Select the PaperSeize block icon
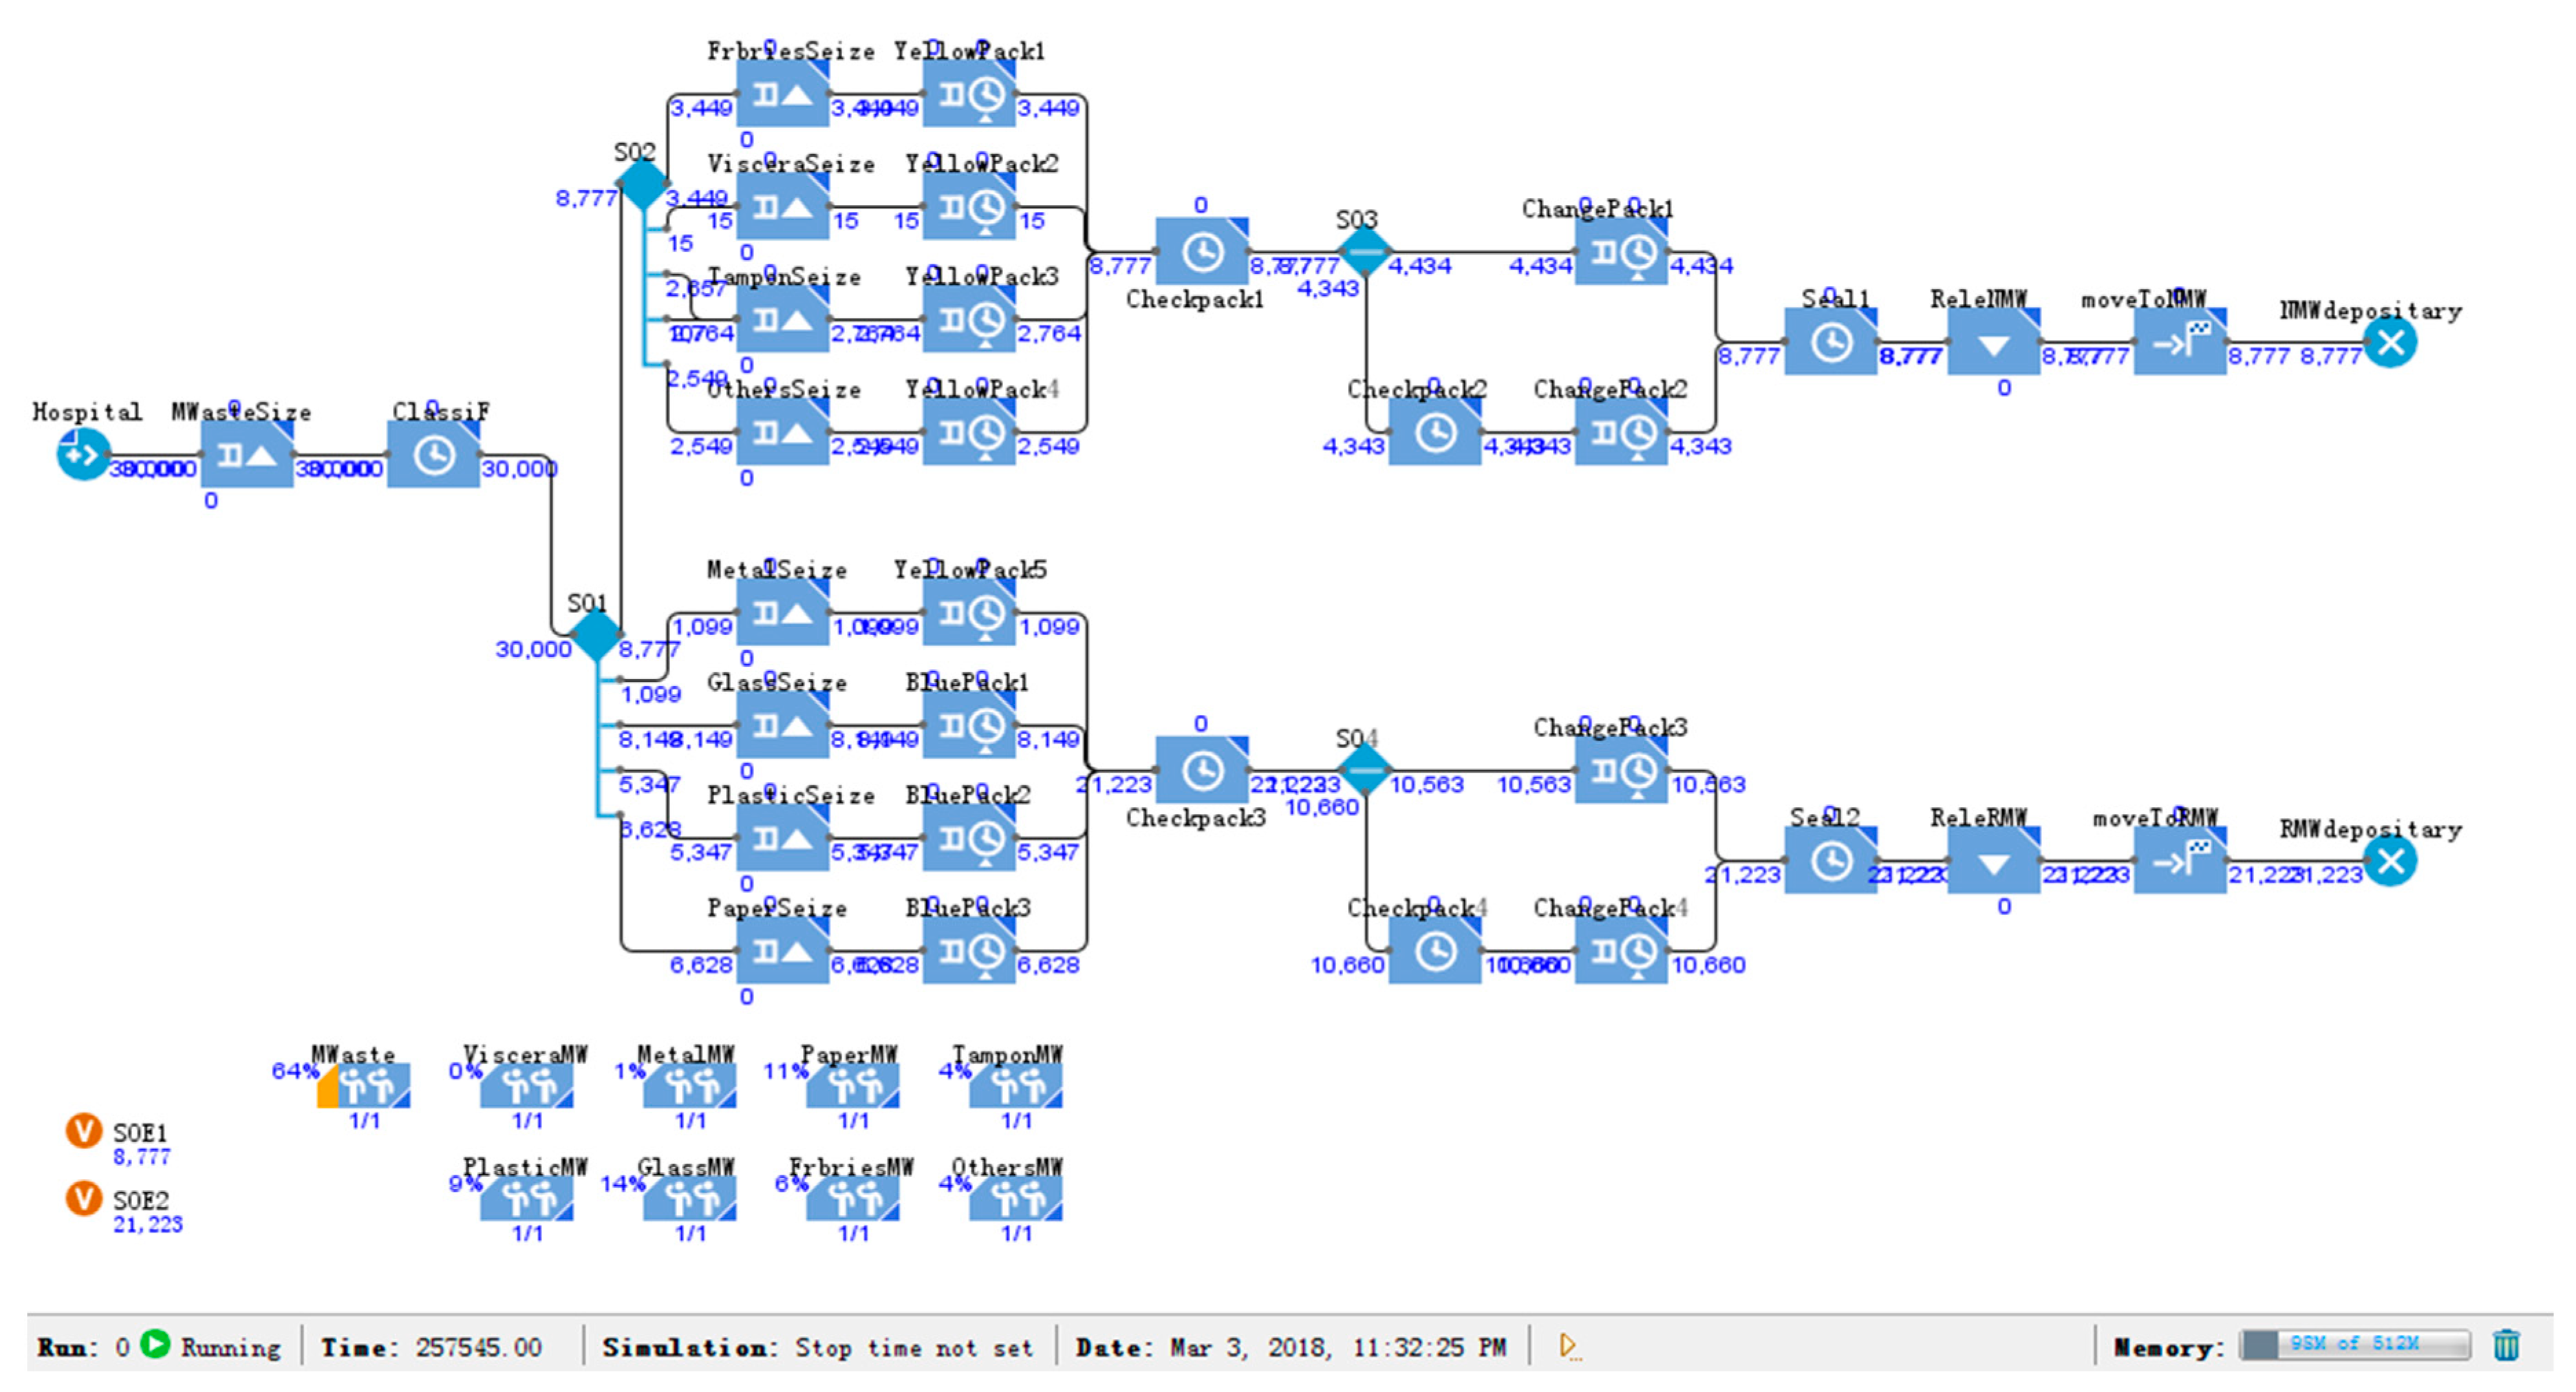 pyautogui.click(x=782, y=951)
